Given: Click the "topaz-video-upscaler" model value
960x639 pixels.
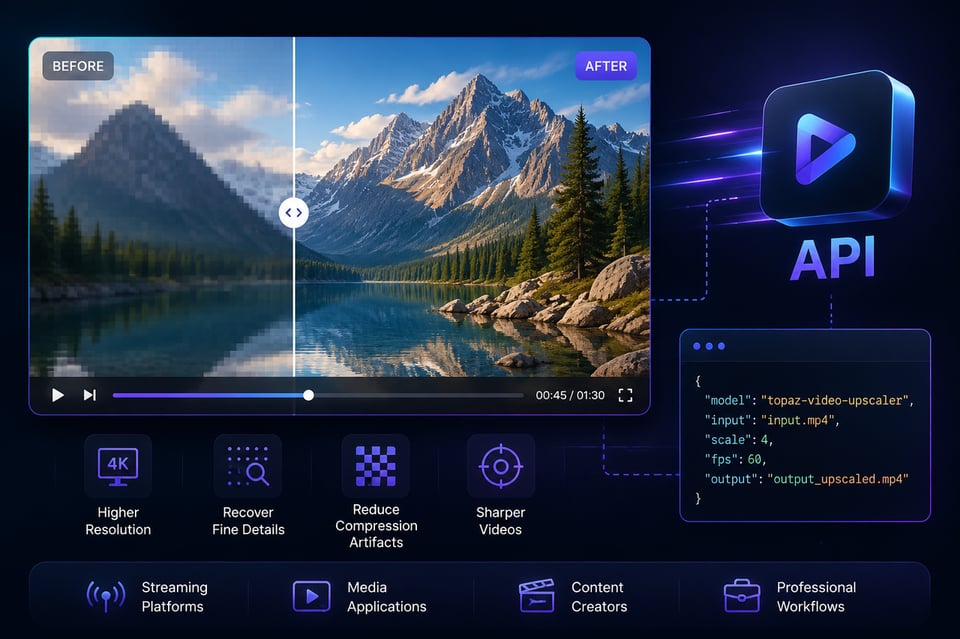Looking at the screenshot, I should point(835,400).
